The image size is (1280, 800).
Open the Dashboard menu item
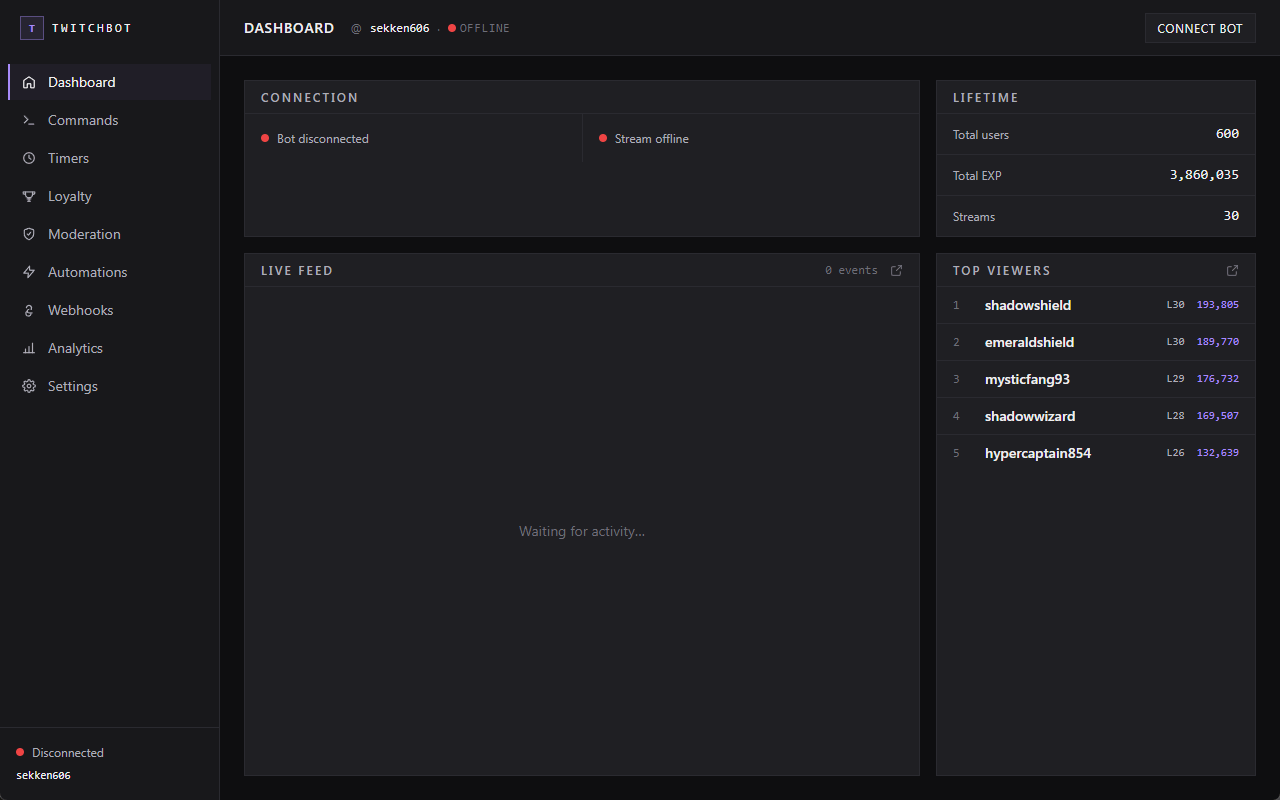tap(110, 82)
